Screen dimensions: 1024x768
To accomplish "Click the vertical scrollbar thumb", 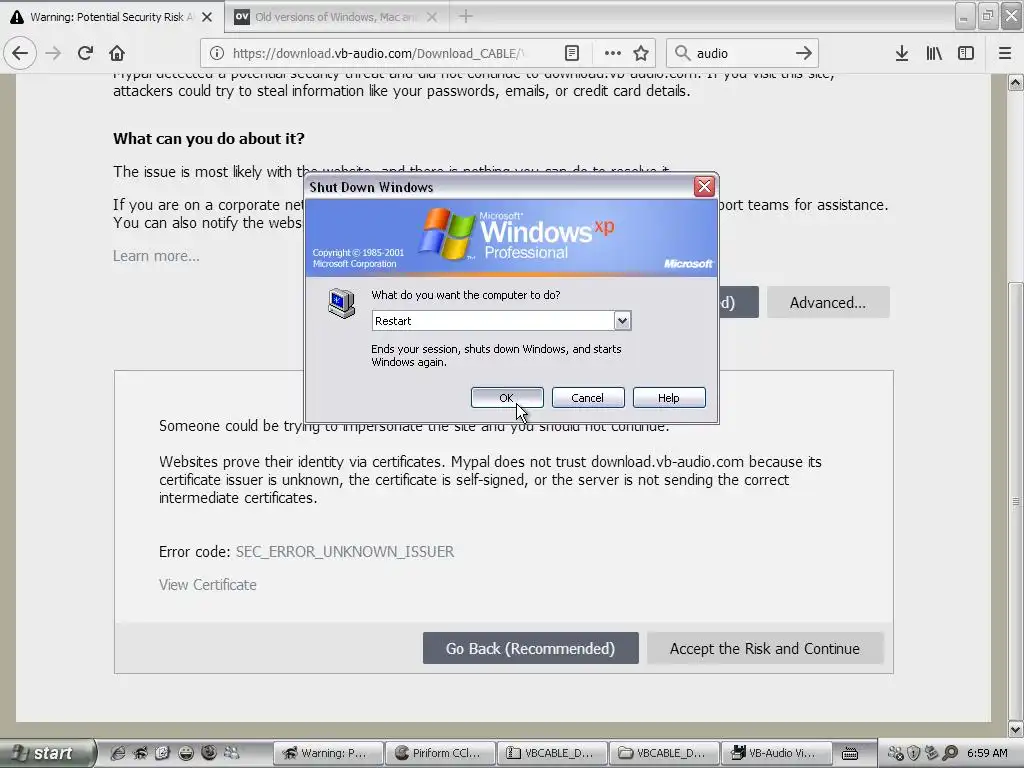I will tap(1016, 501).
